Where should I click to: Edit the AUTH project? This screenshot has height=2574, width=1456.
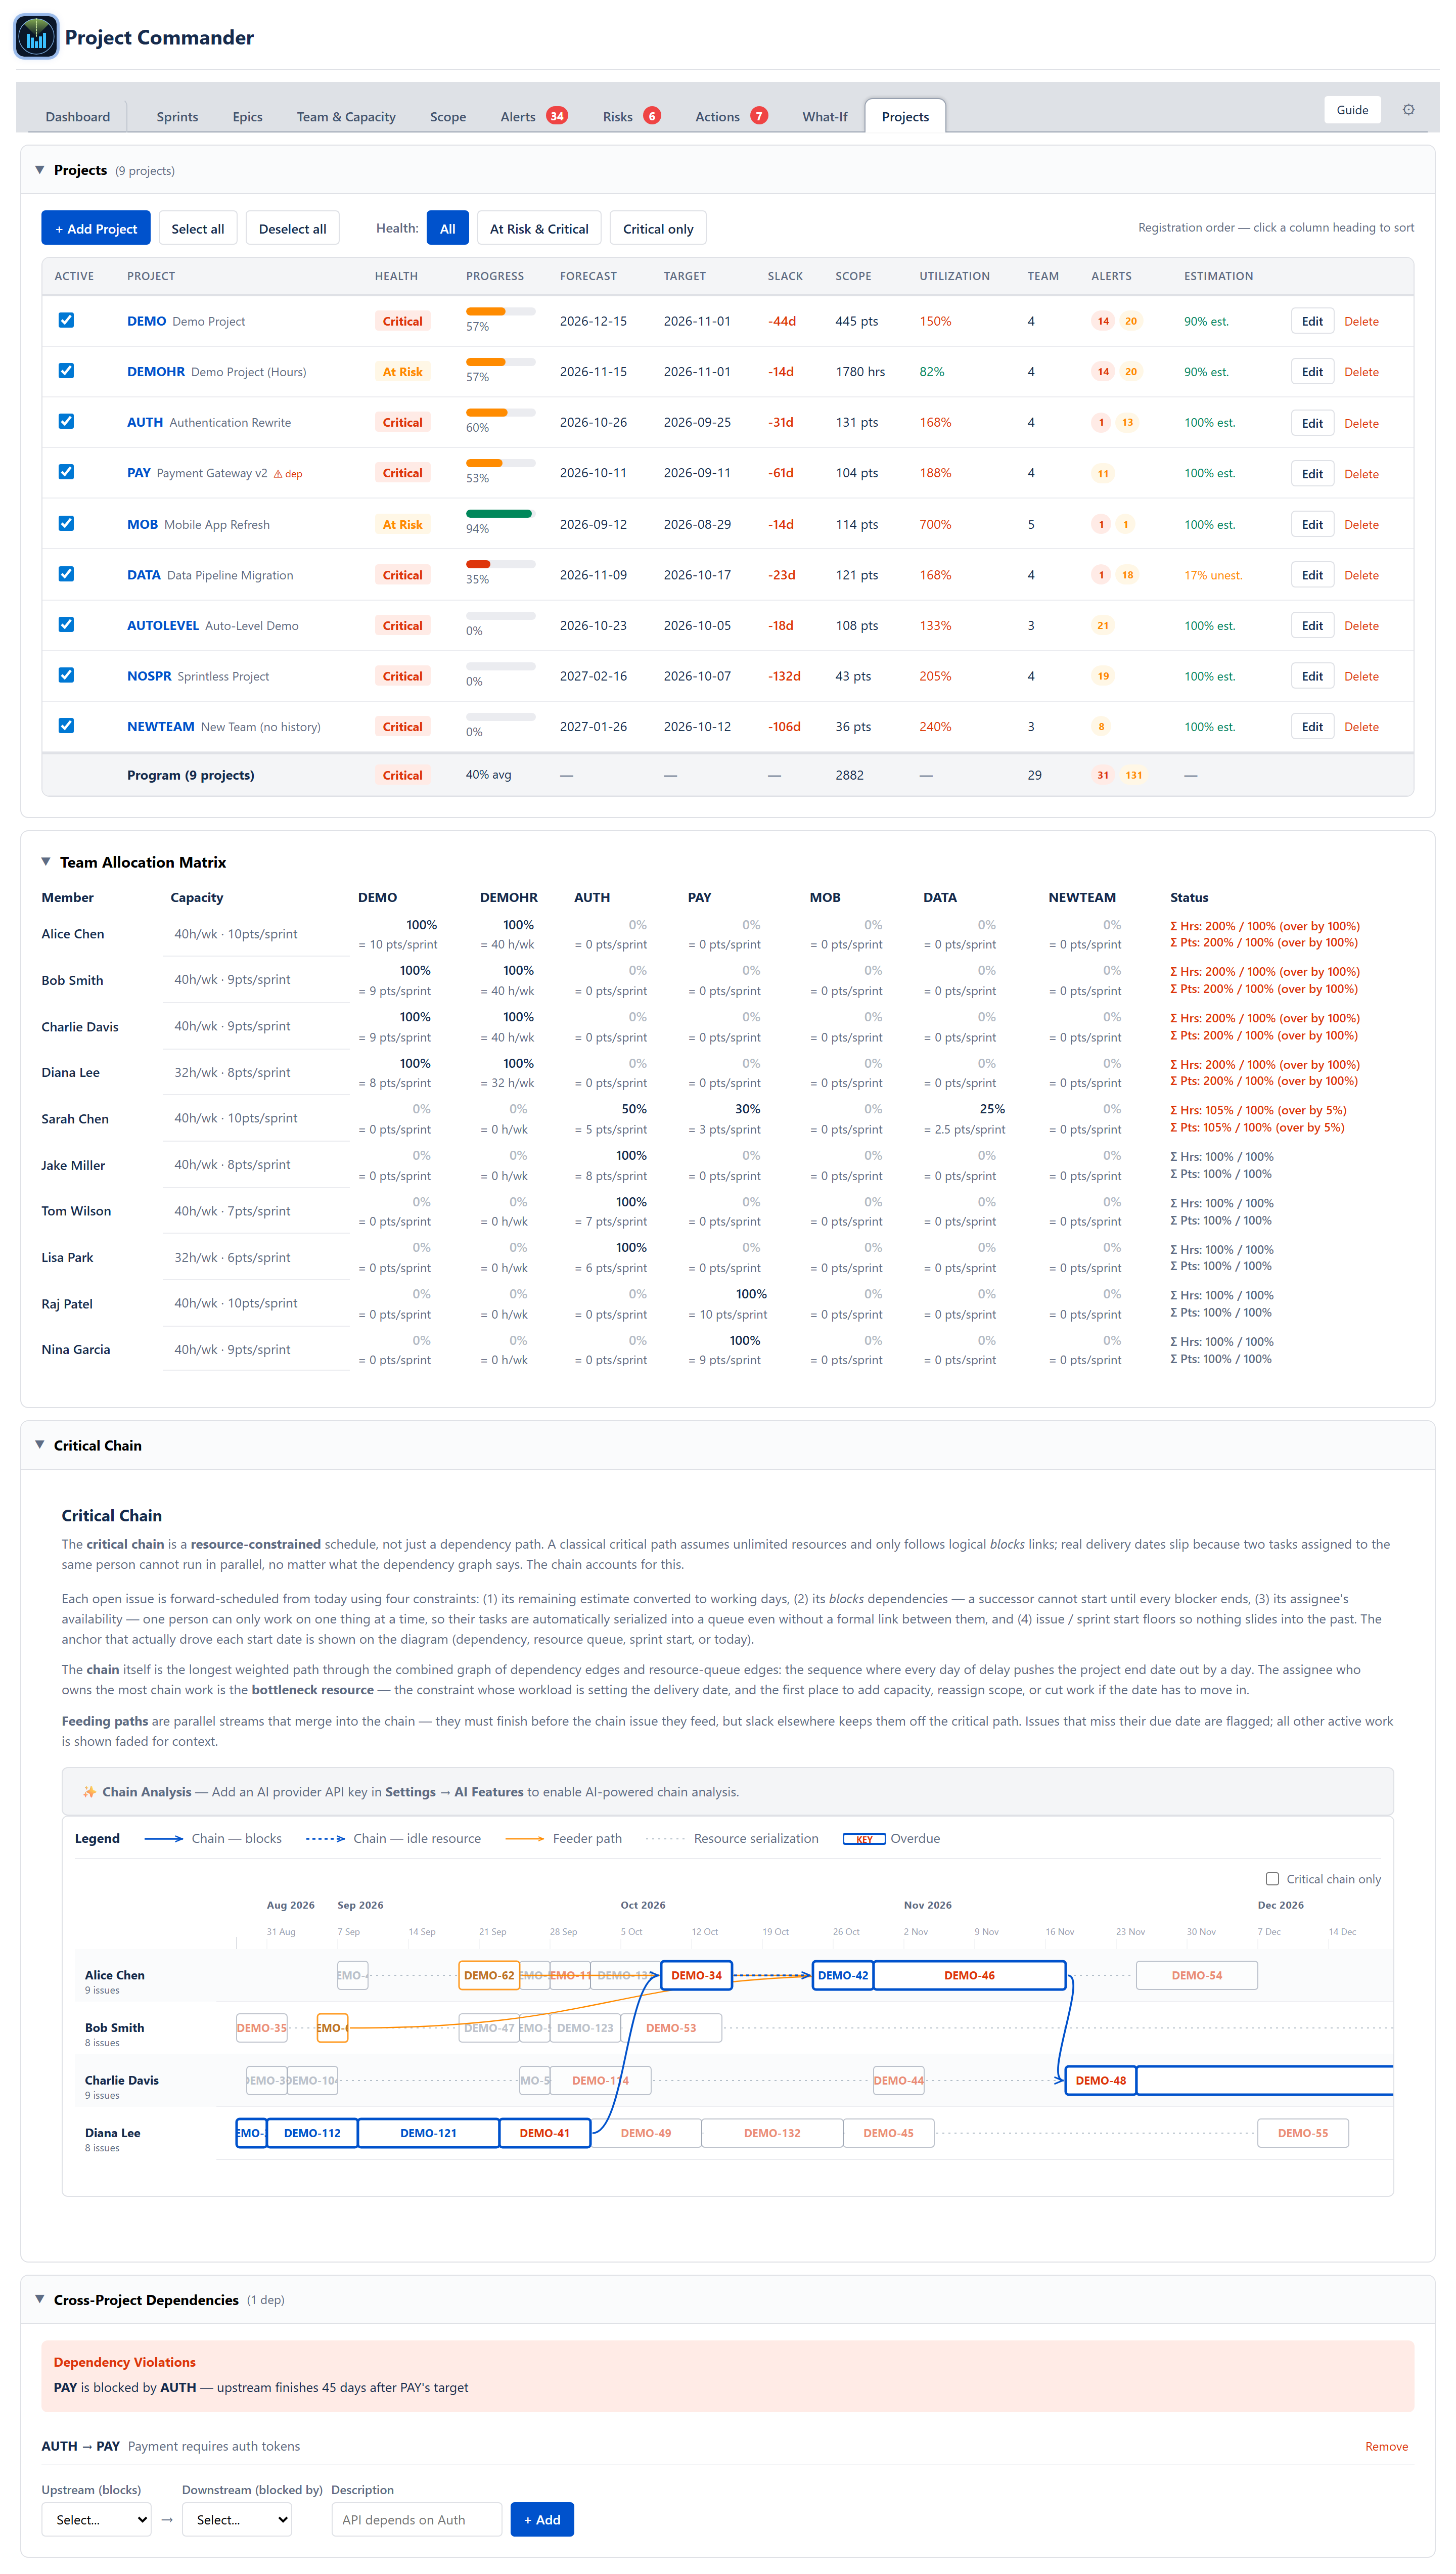pyautogui.click(x=1312, y=423)
